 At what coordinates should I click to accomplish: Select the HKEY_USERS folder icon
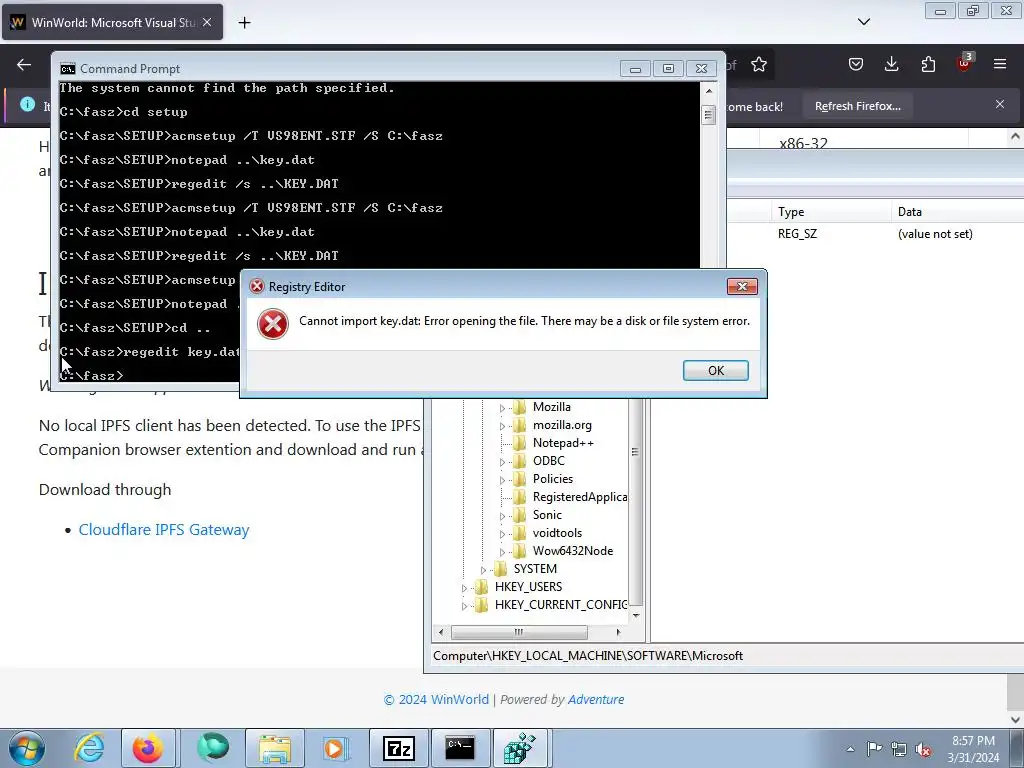[482, 586]
